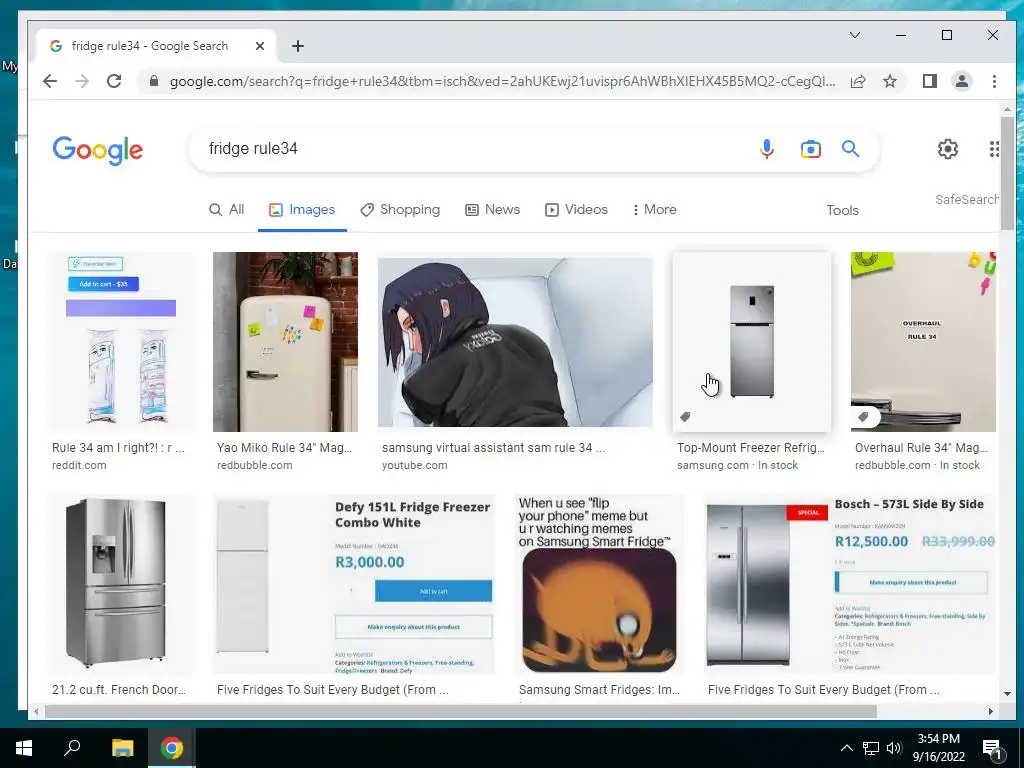Open the Chrome profile avatar
1024x768 pixels.
click(961, 81)
